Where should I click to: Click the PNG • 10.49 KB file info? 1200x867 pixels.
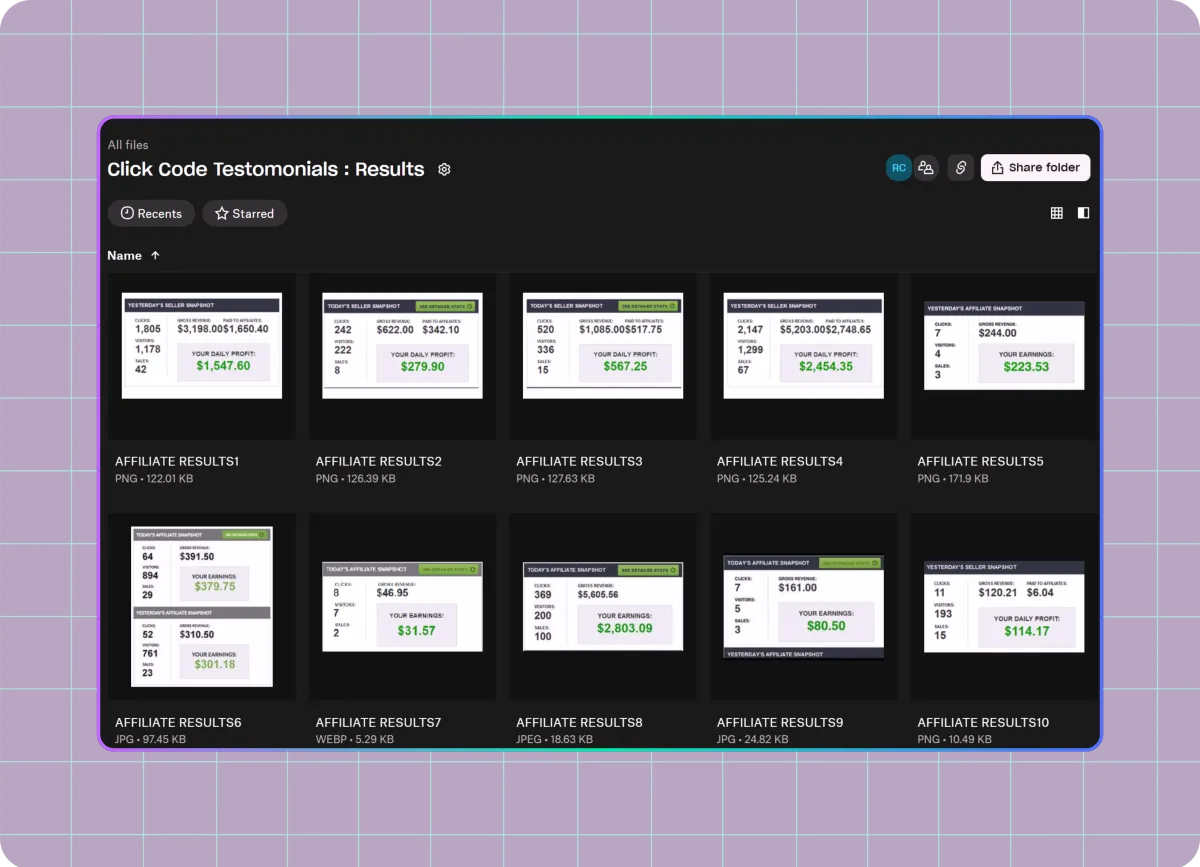(954, 740)
